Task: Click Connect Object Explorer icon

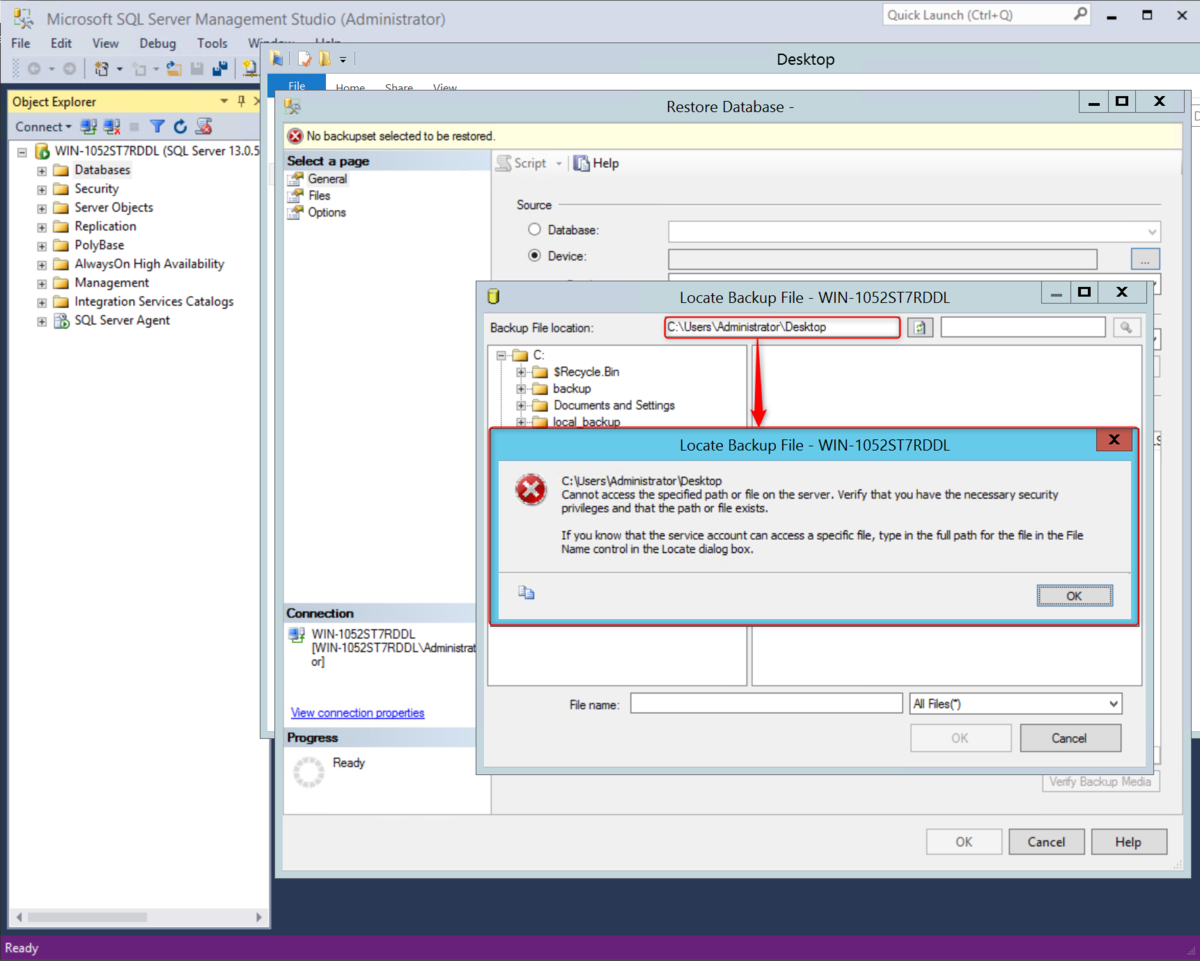Action: point(89,127)
